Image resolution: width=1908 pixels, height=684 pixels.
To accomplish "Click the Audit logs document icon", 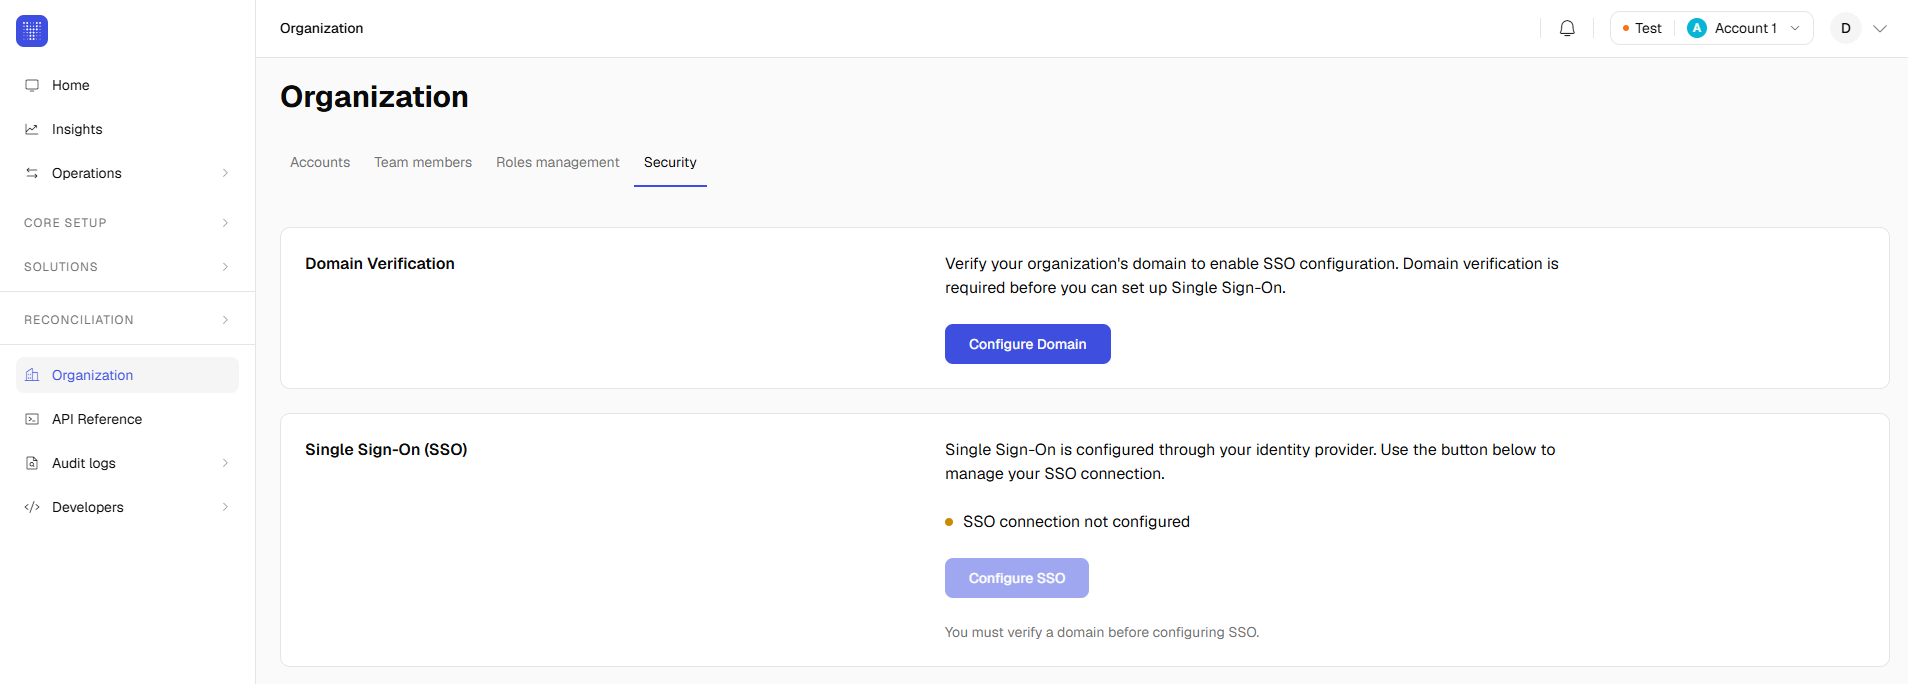I will tap(32, 463).
